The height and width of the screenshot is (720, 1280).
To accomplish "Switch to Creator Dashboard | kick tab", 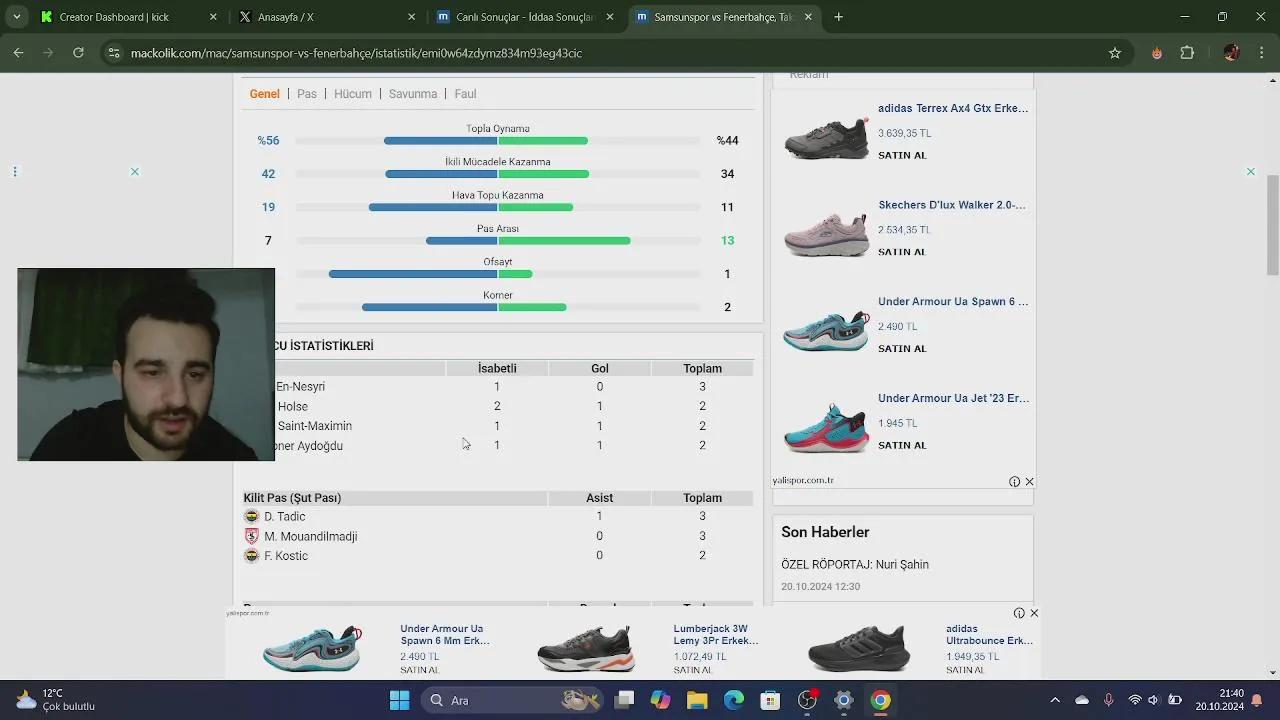I will pos(125,17).
